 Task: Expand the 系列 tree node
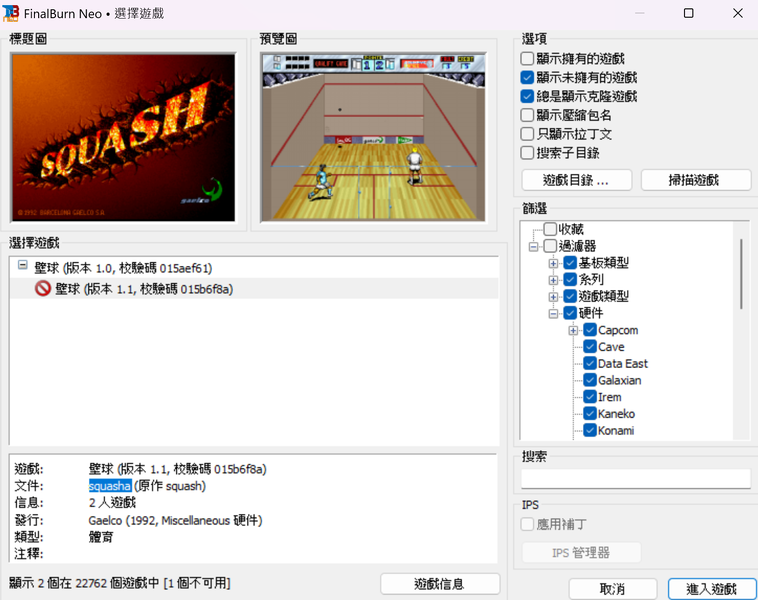coord(554,280)
